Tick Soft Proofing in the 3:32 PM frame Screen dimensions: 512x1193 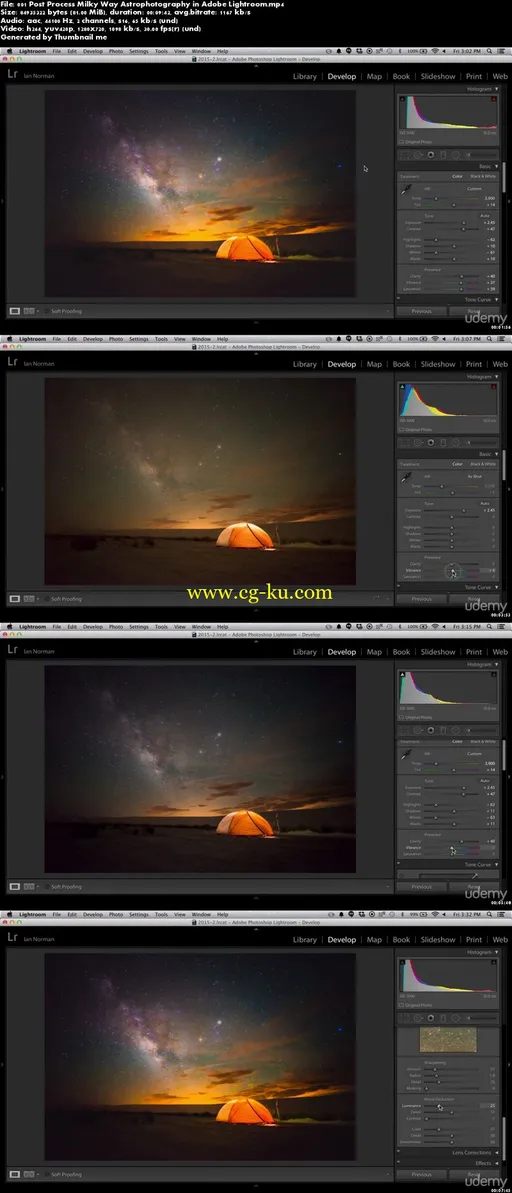point(47,1174)
